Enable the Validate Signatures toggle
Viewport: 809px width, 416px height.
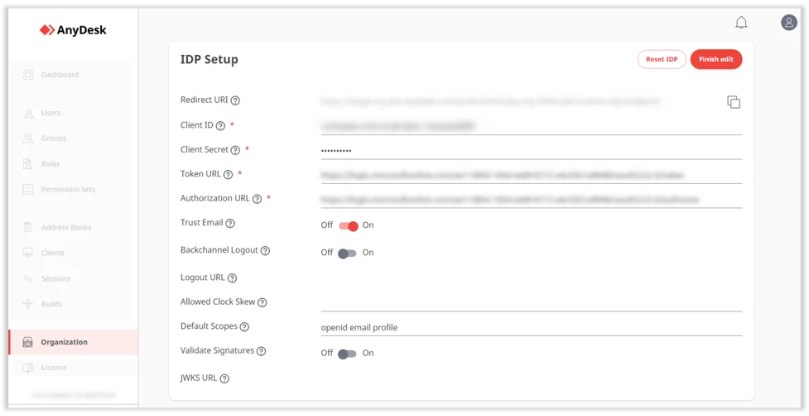tap(347, 353)
